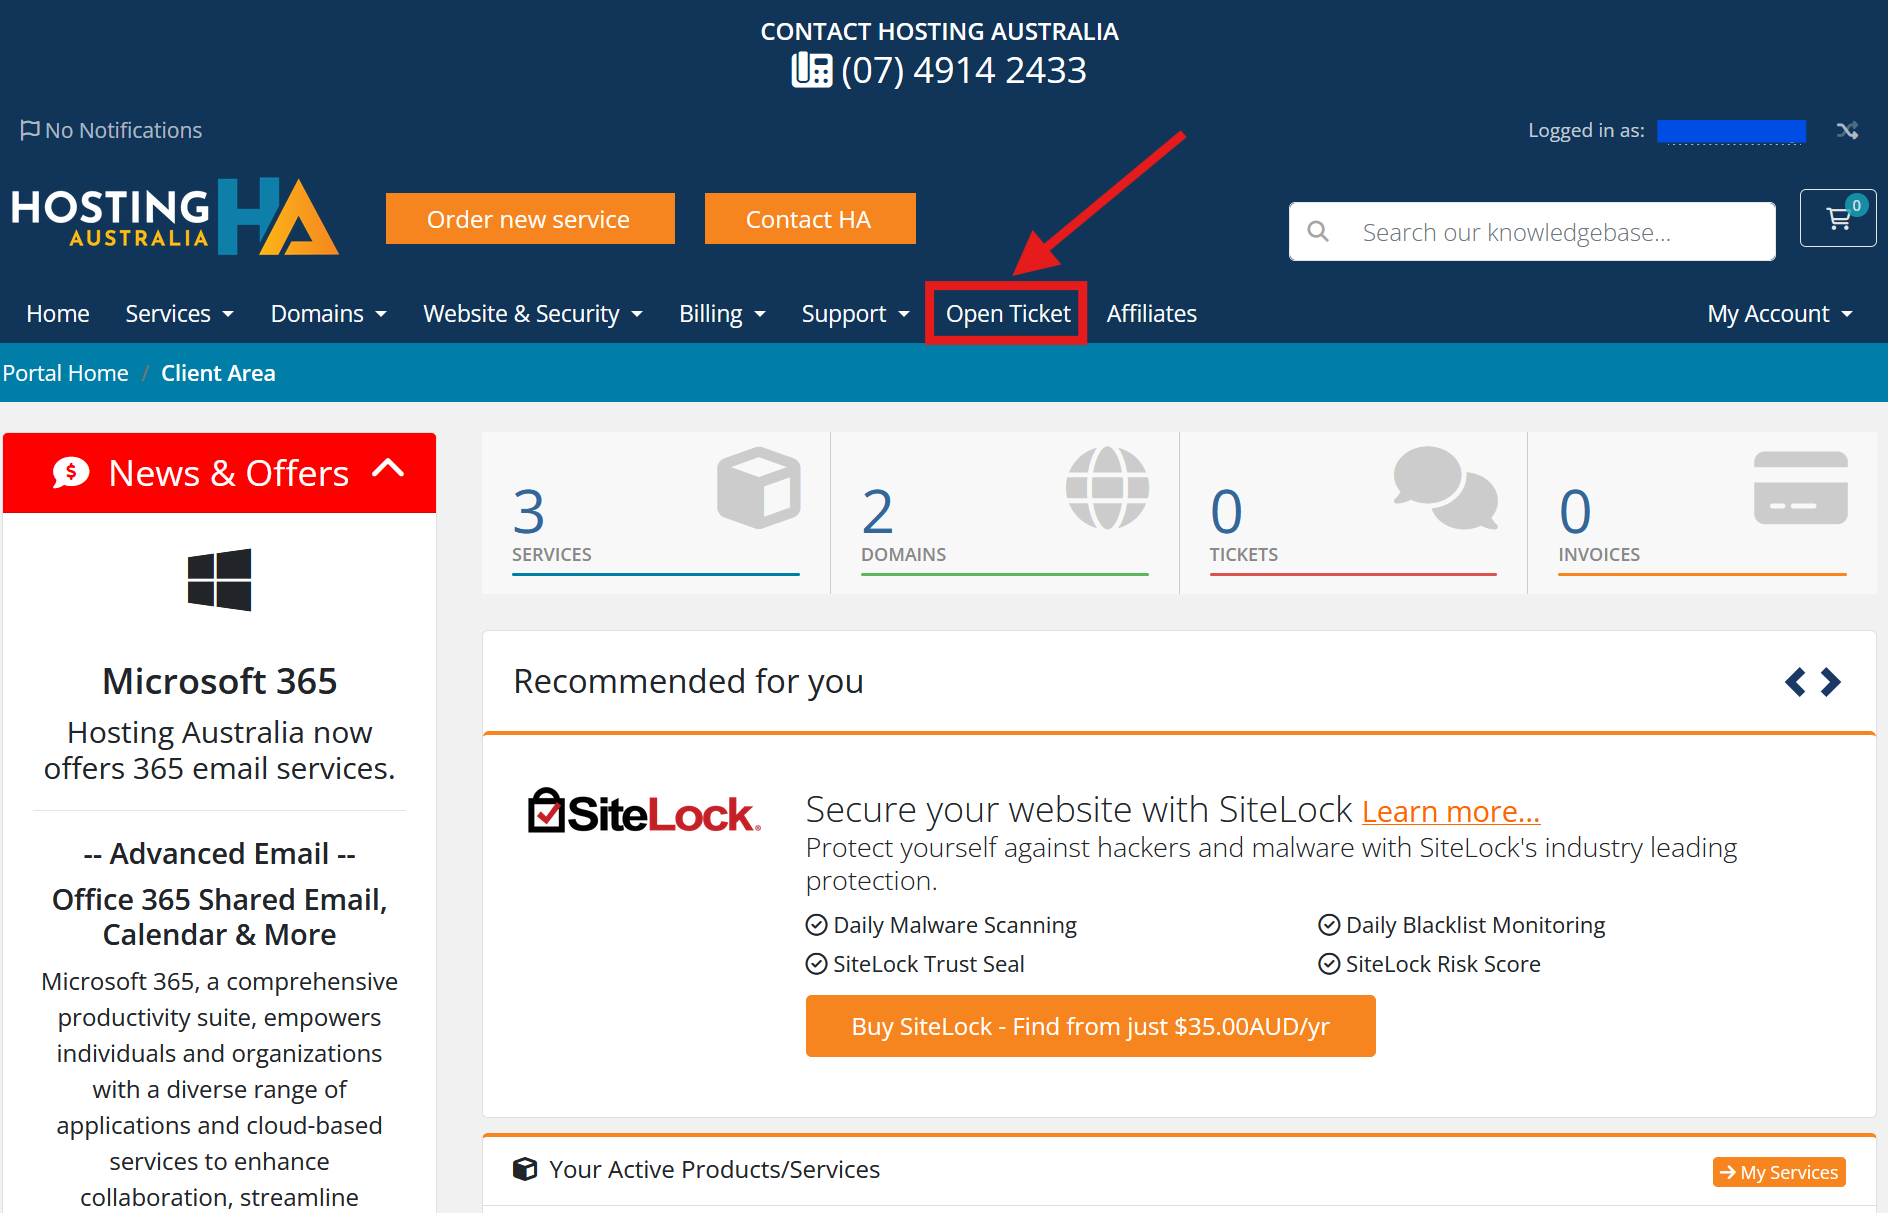This screenshot has width=1888, height=1213.
Task: Click the 2 Domains count
Action: 878,511
